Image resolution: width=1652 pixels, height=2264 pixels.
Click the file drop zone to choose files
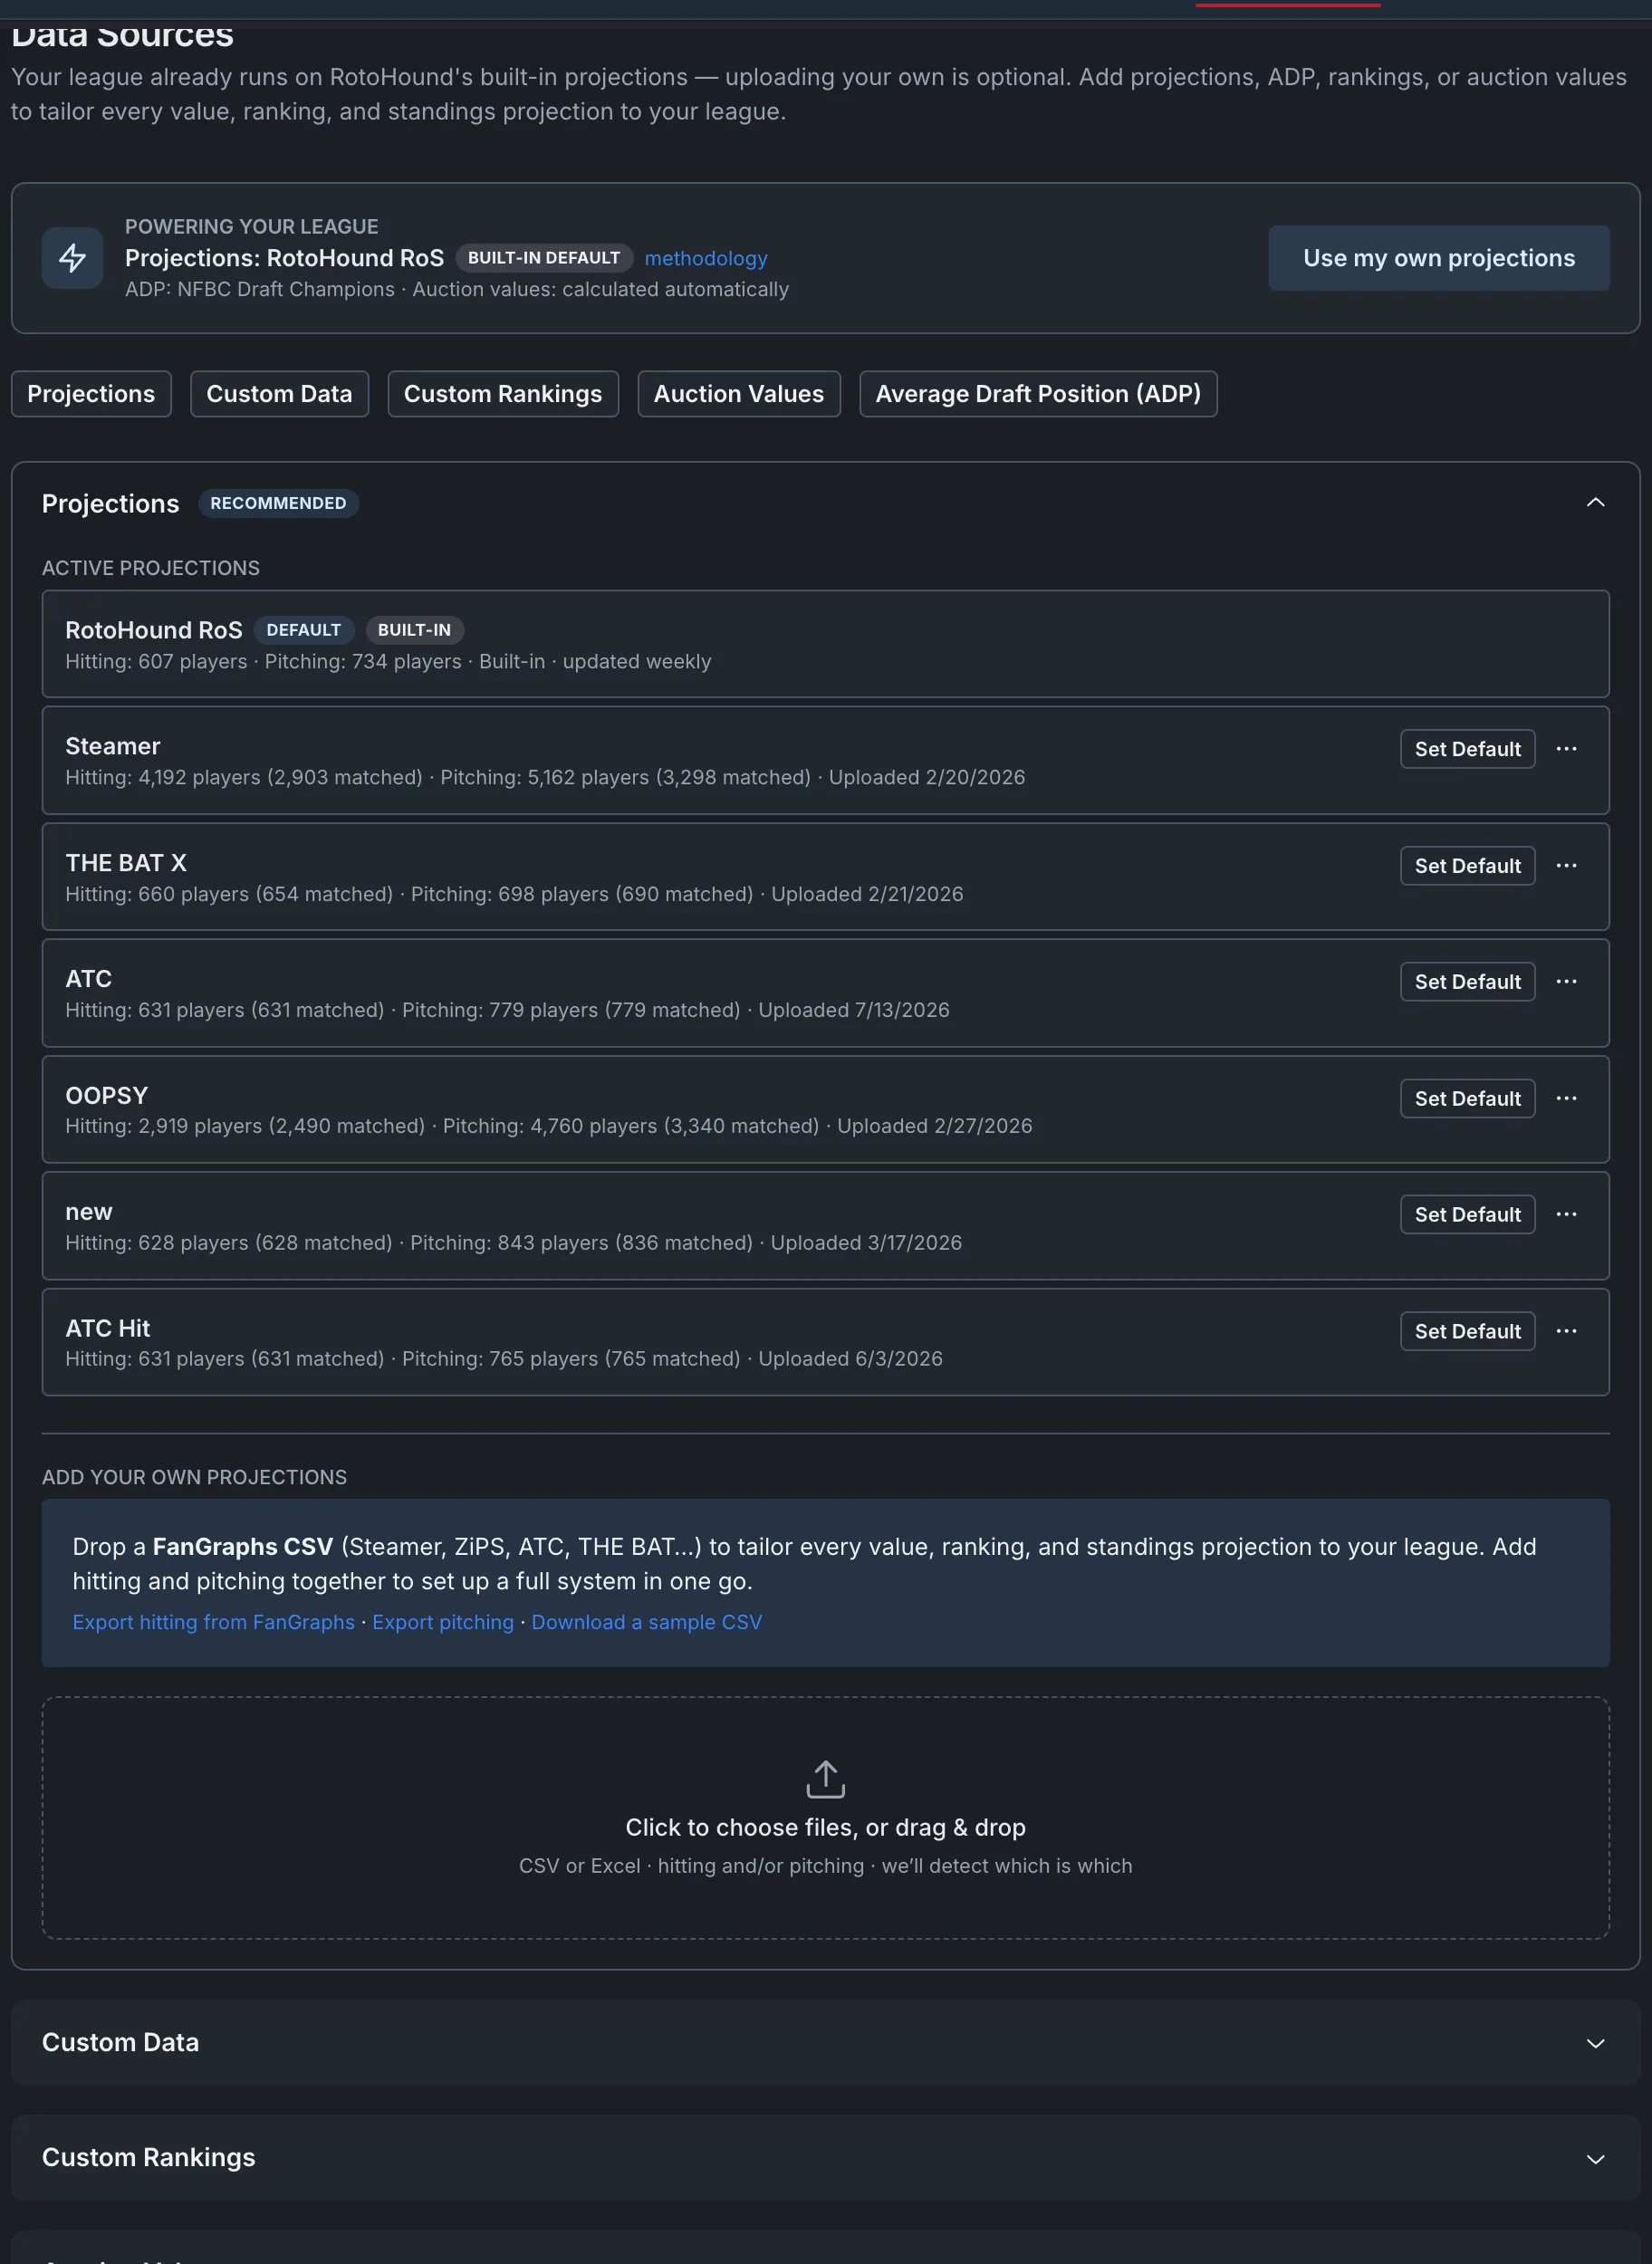click(825, 1818)
